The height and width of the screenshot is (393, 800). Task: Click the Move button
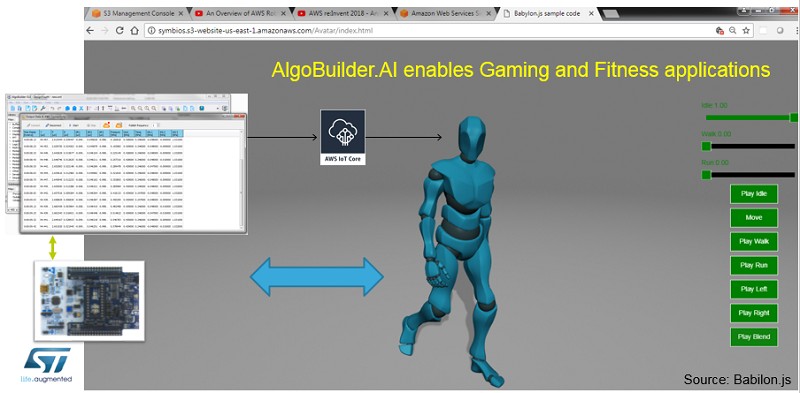(x=754, y=217)
